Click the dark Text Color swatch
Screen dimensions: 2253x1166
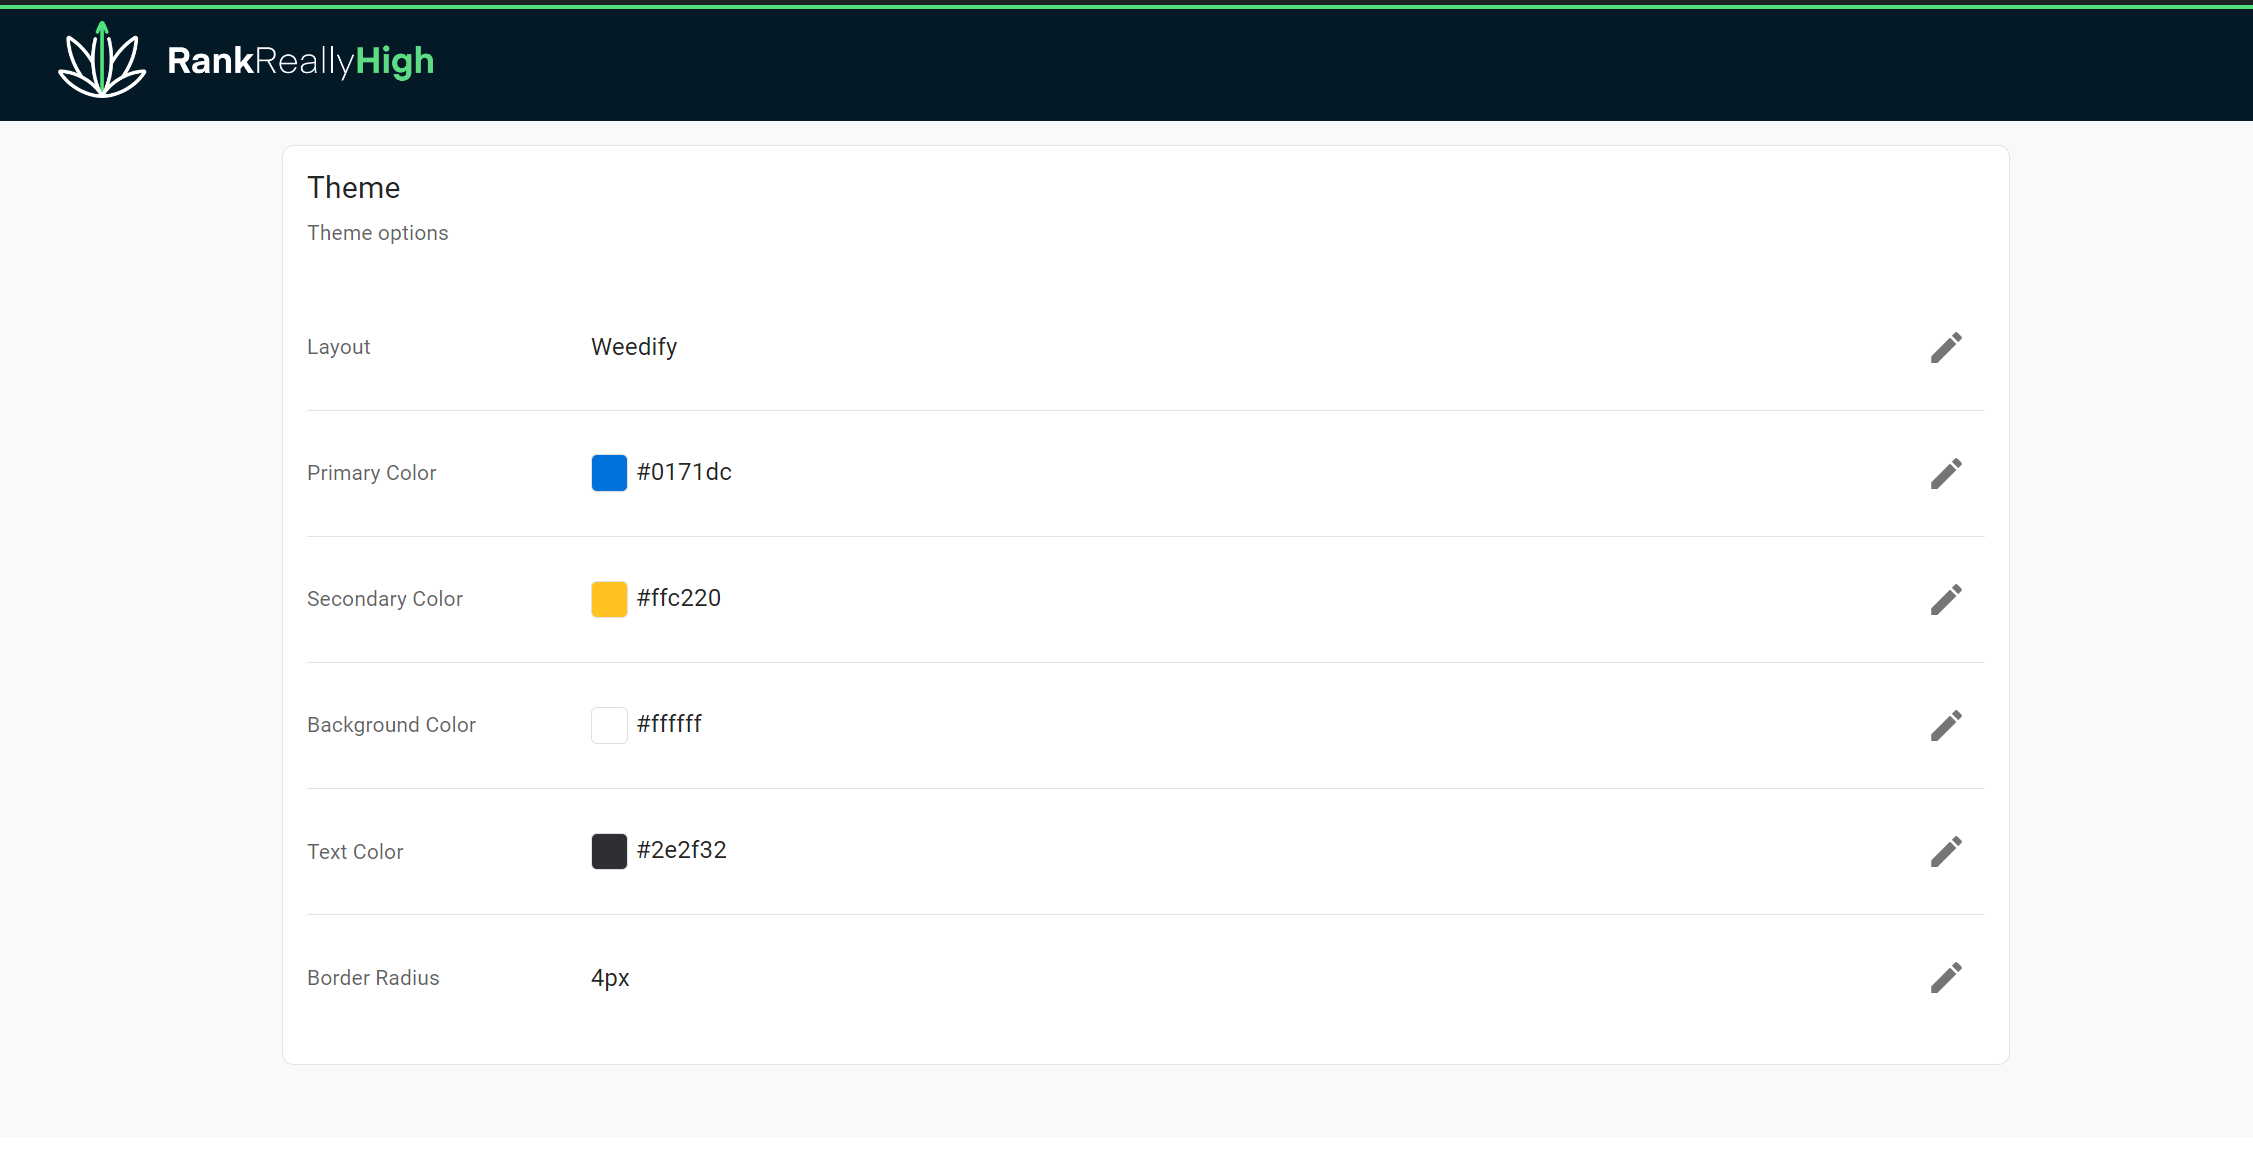[x=609, y=851]
